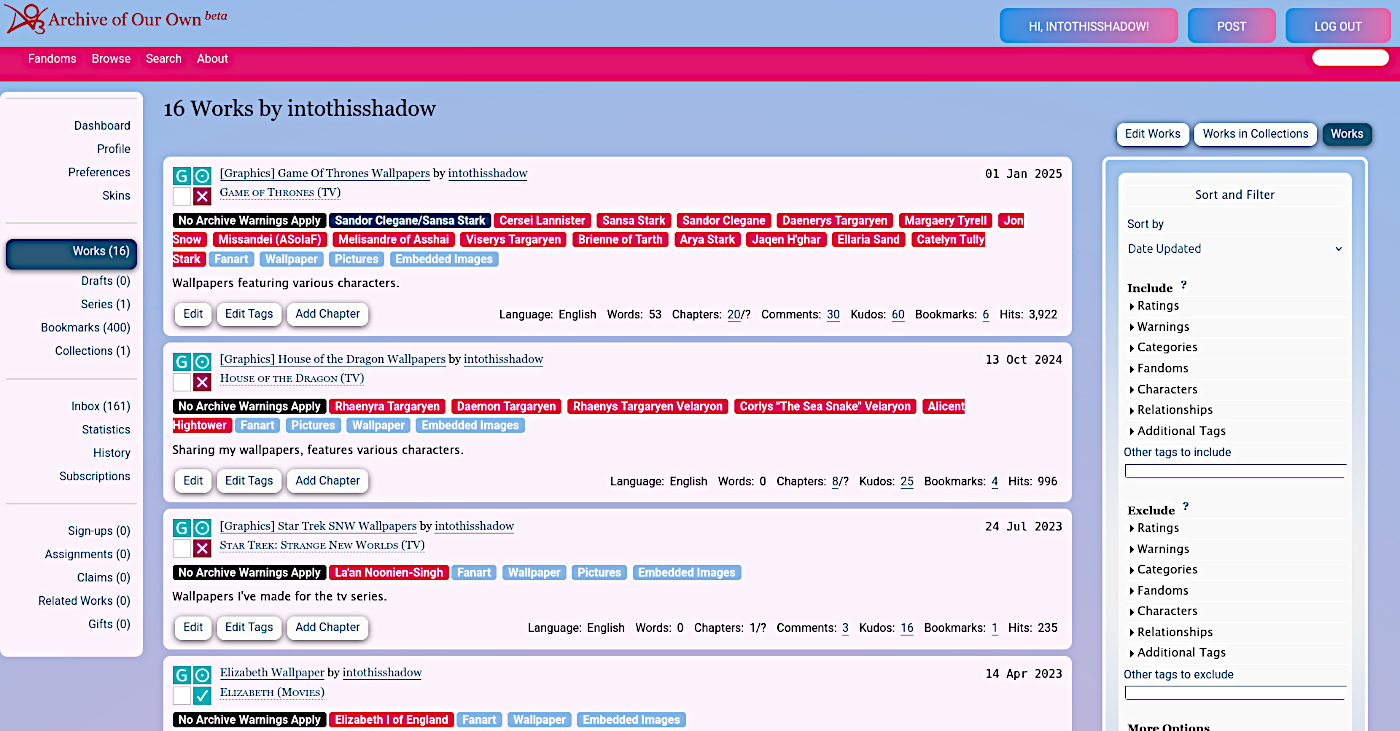Screen dimensions: 1400x731
Task: Click the rating icon on Star Trek SNW Wallpapers
Action: 180,528
